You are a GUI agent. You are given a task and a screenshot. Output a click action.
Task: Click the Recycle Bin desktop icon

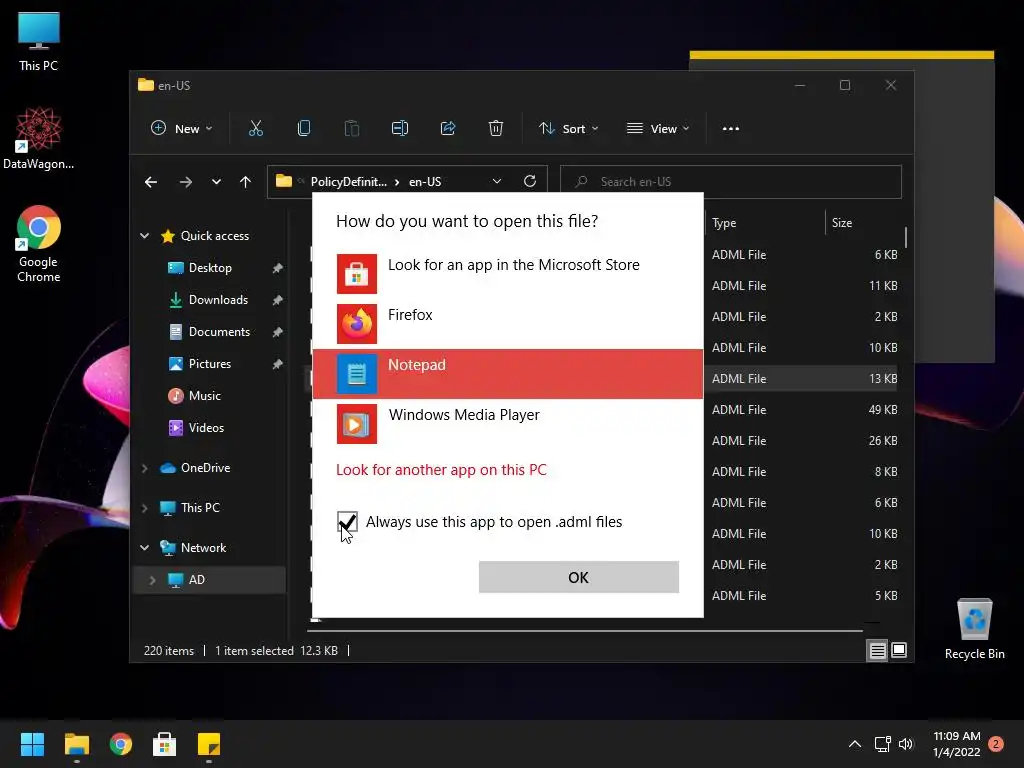(974, 629)
